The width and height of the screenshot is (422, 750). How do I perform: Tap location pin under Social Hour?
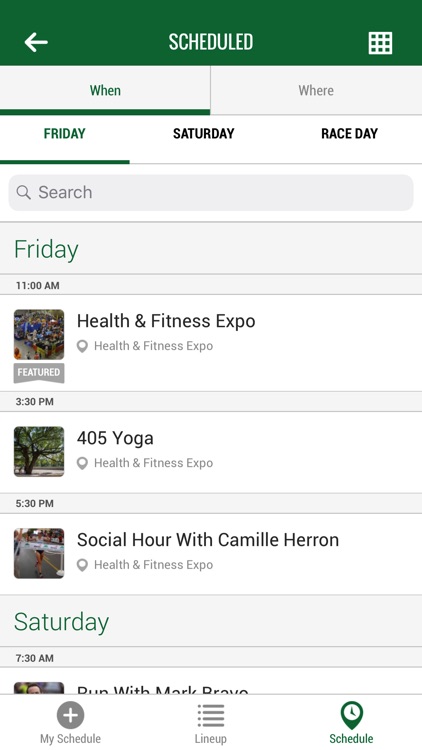tap(82, 565)
